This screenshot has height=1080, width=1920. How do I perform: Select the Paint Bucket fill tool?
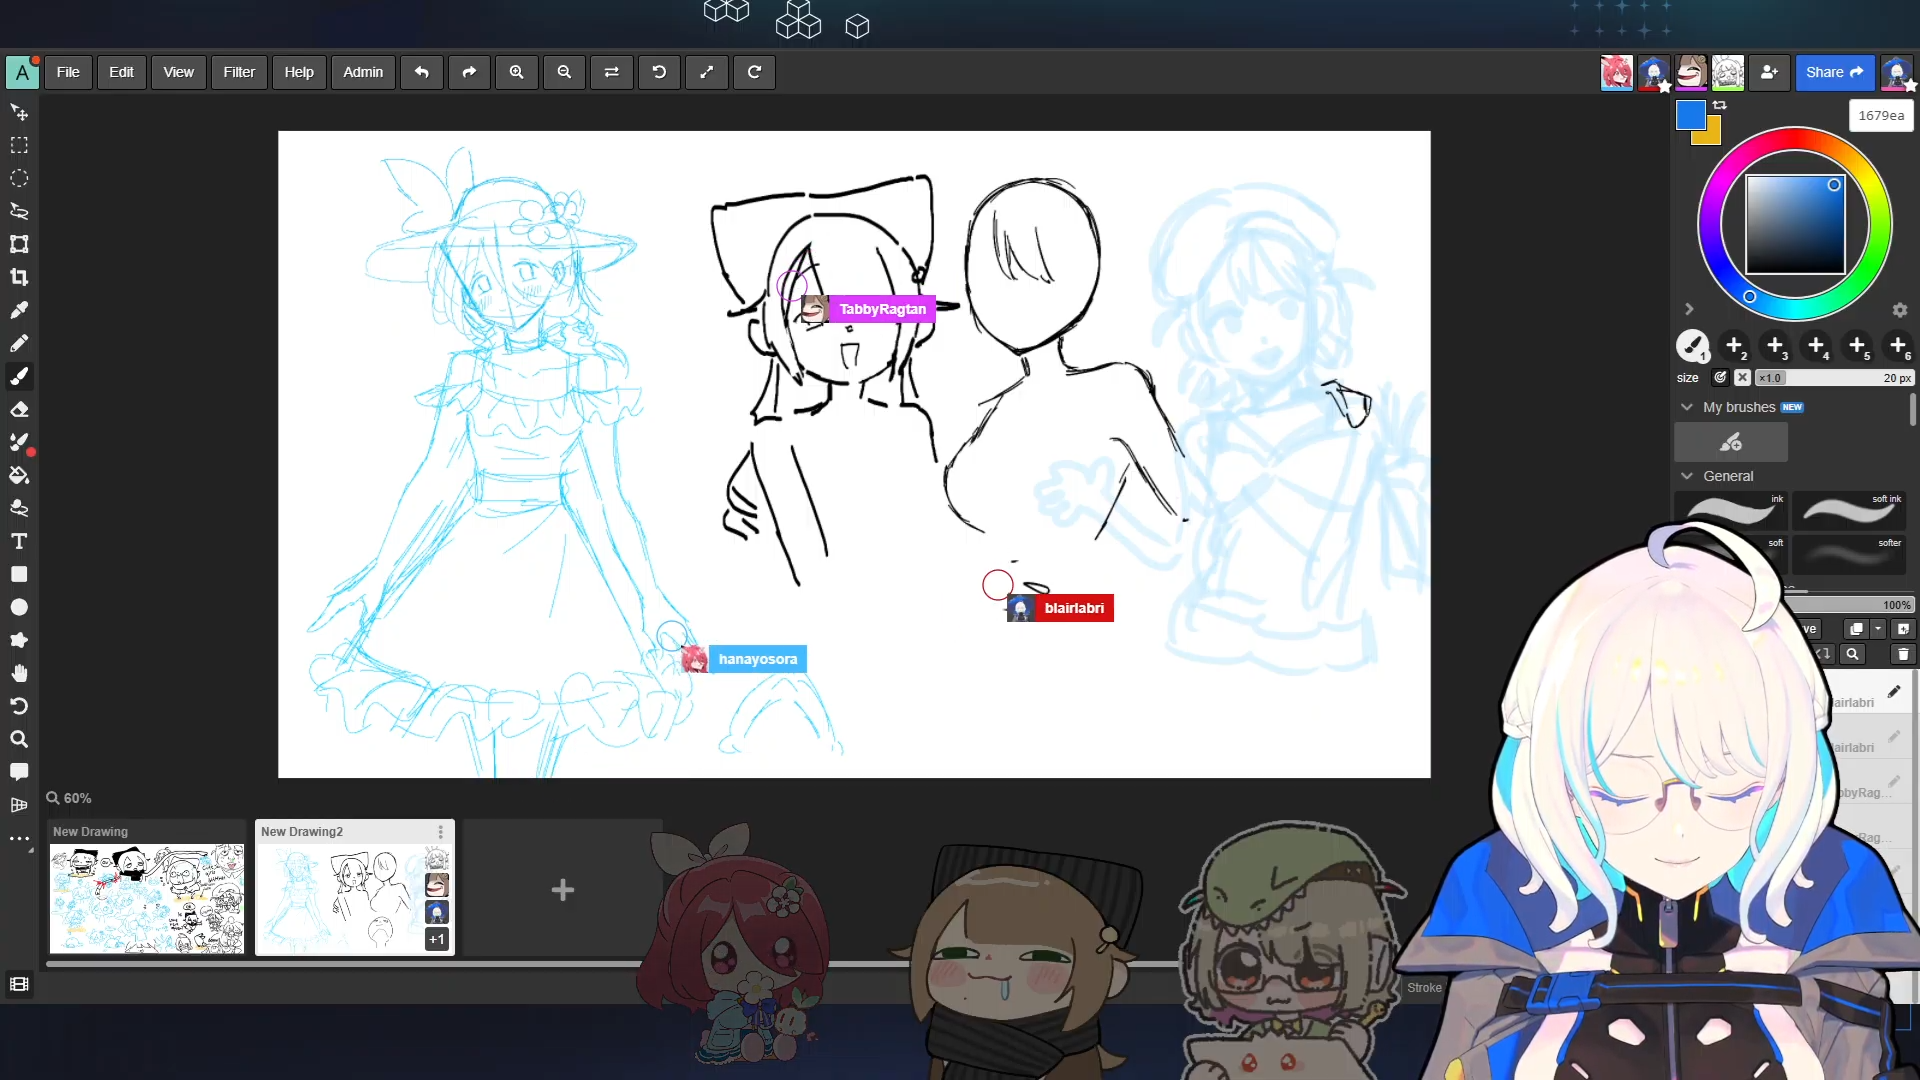pyautogui.click(x=19, y=475)
